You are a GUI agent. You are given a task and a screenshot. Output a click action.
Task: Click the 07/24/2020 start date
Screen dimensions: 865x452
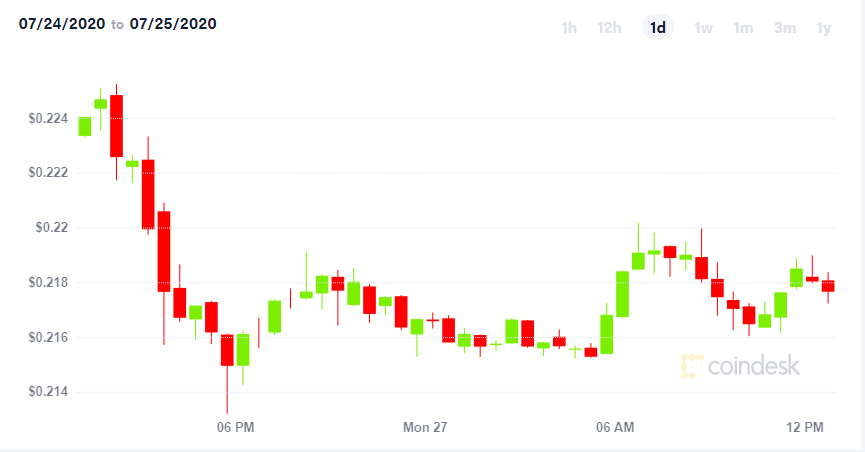click(x=62, y=24)
